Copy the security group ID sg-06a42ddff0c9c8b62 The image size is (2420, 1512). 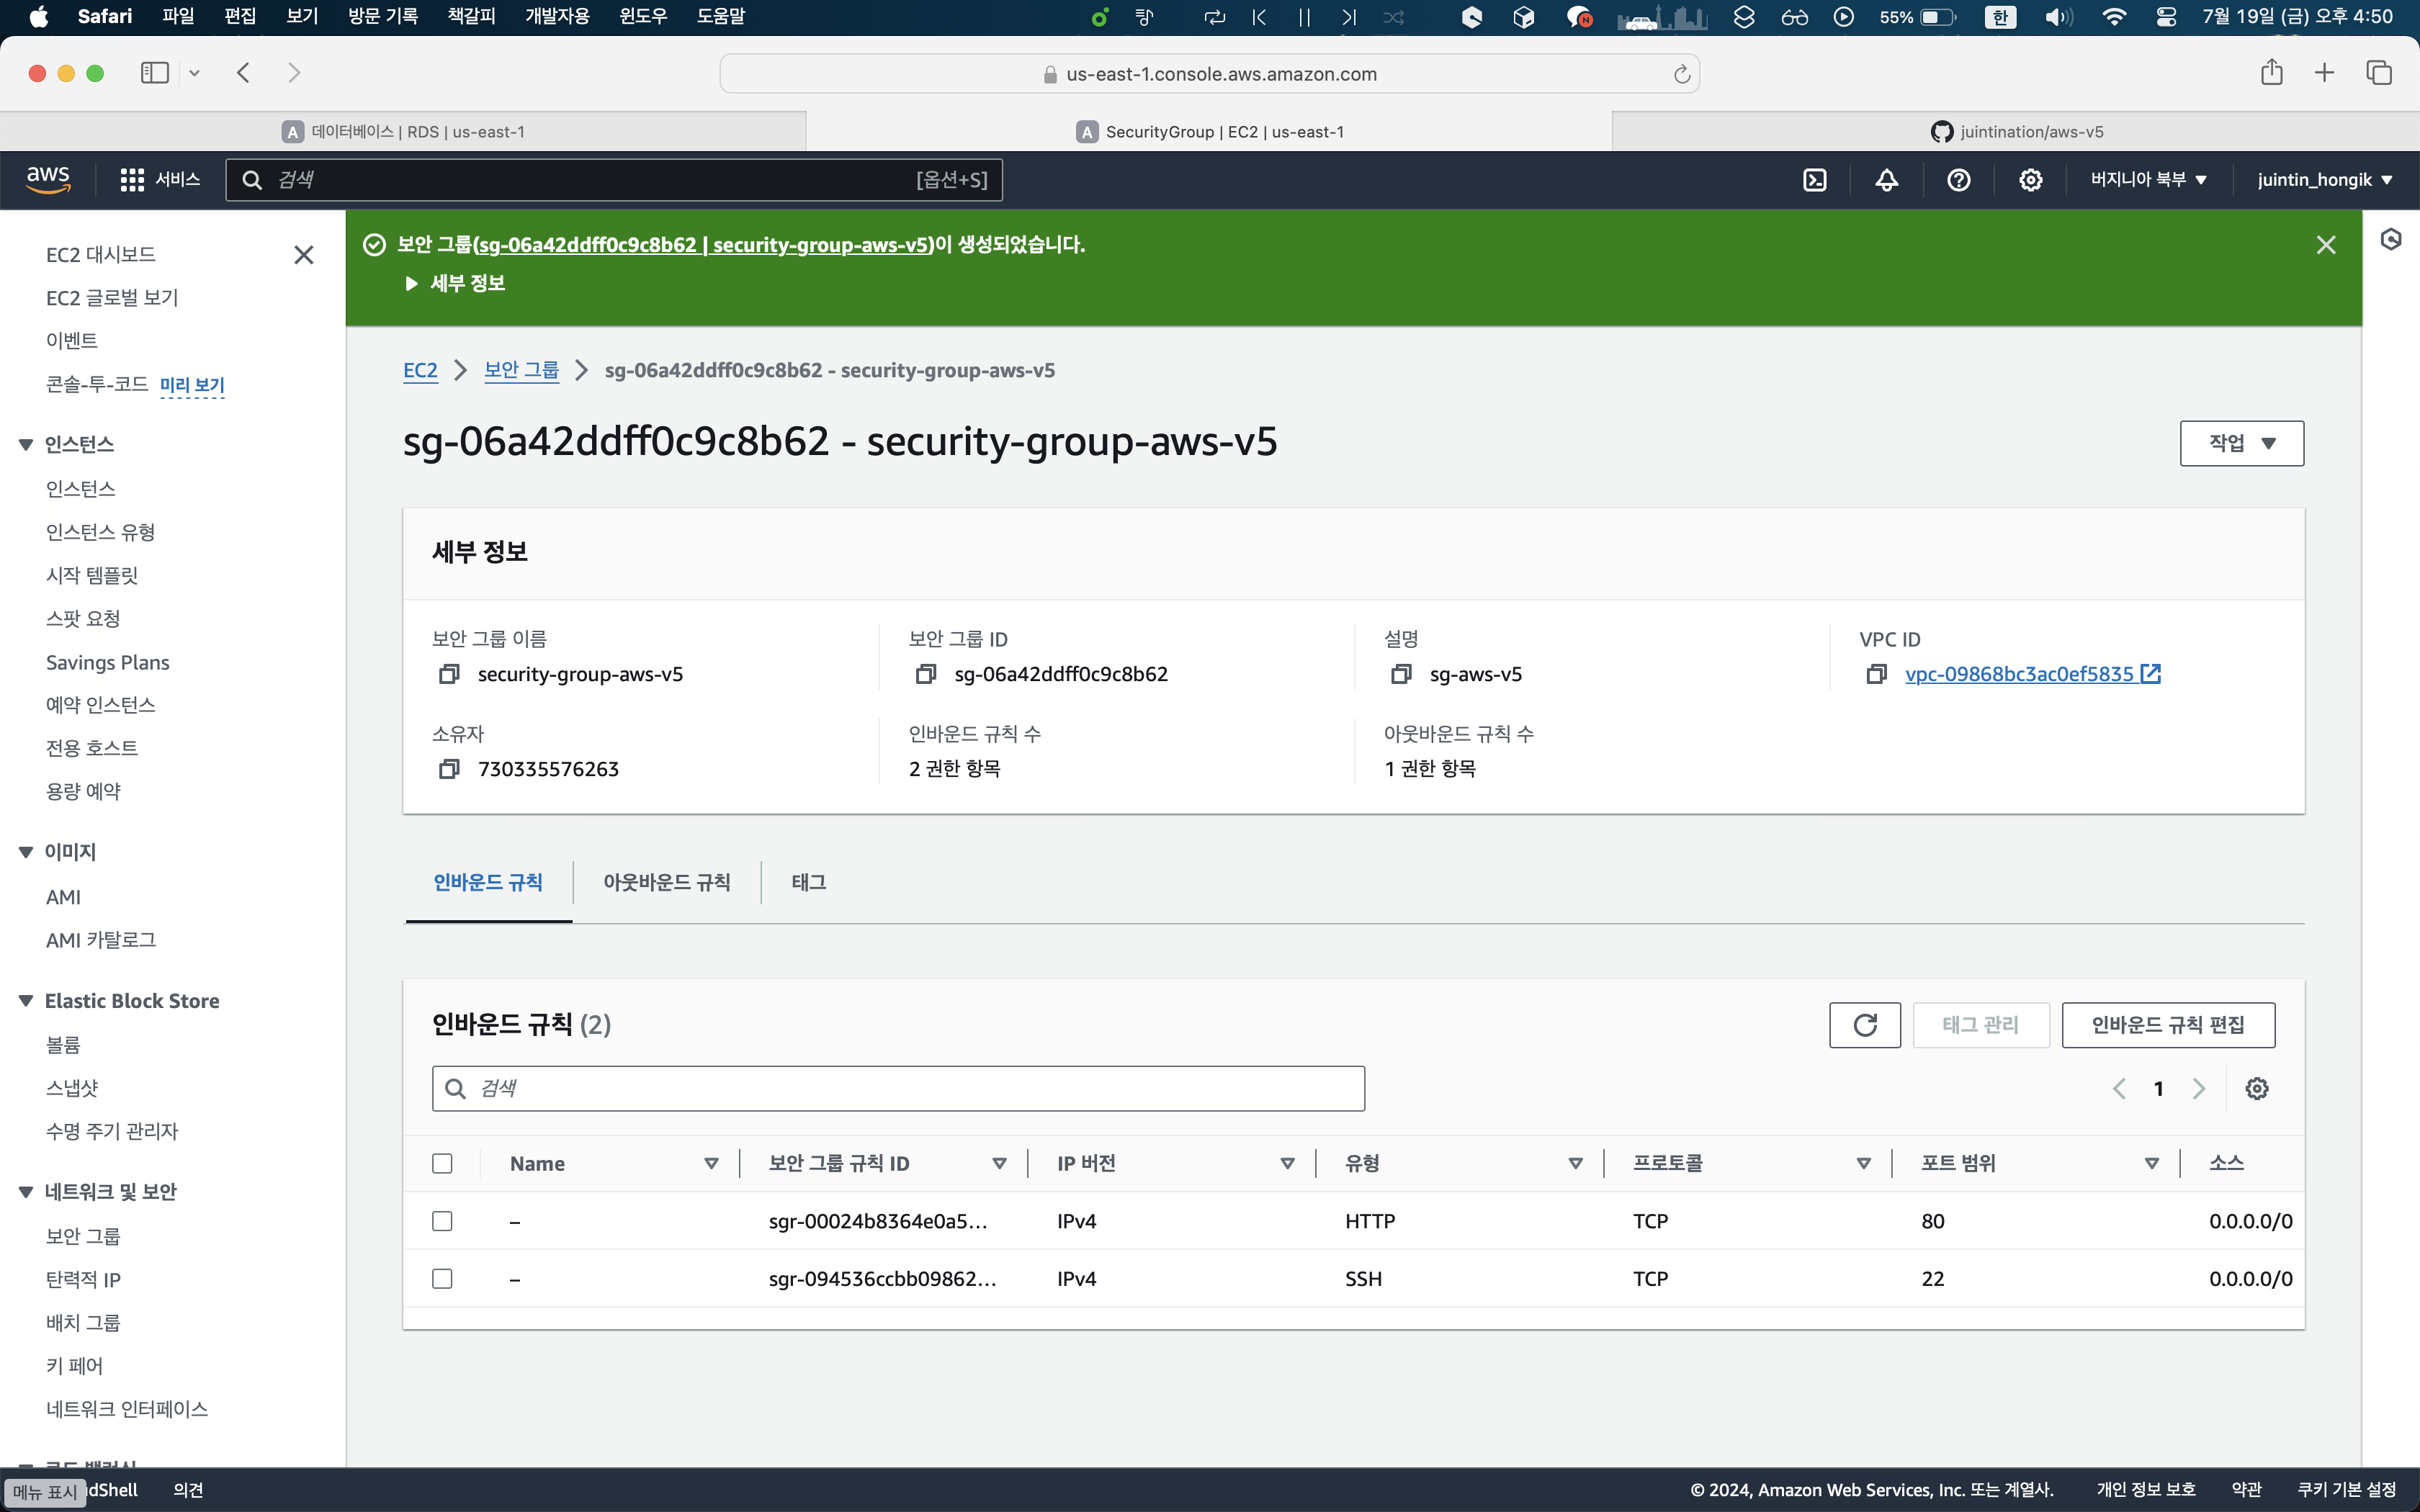pyautogui.click(x=926, y=675)
